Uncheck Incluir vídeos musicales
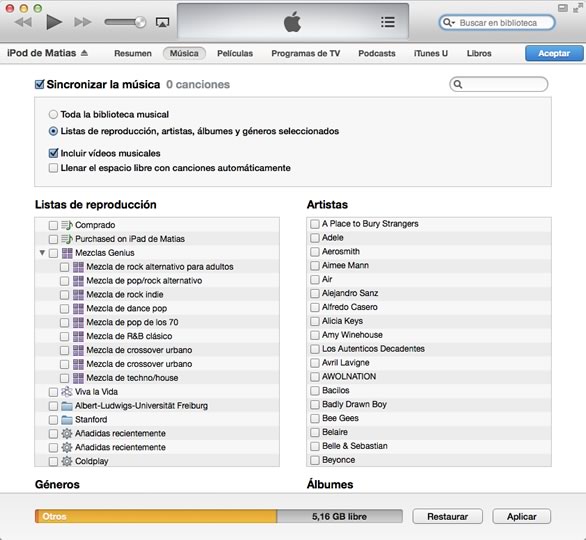The width and height of the screenshot is (586, 540). point(53,153)
